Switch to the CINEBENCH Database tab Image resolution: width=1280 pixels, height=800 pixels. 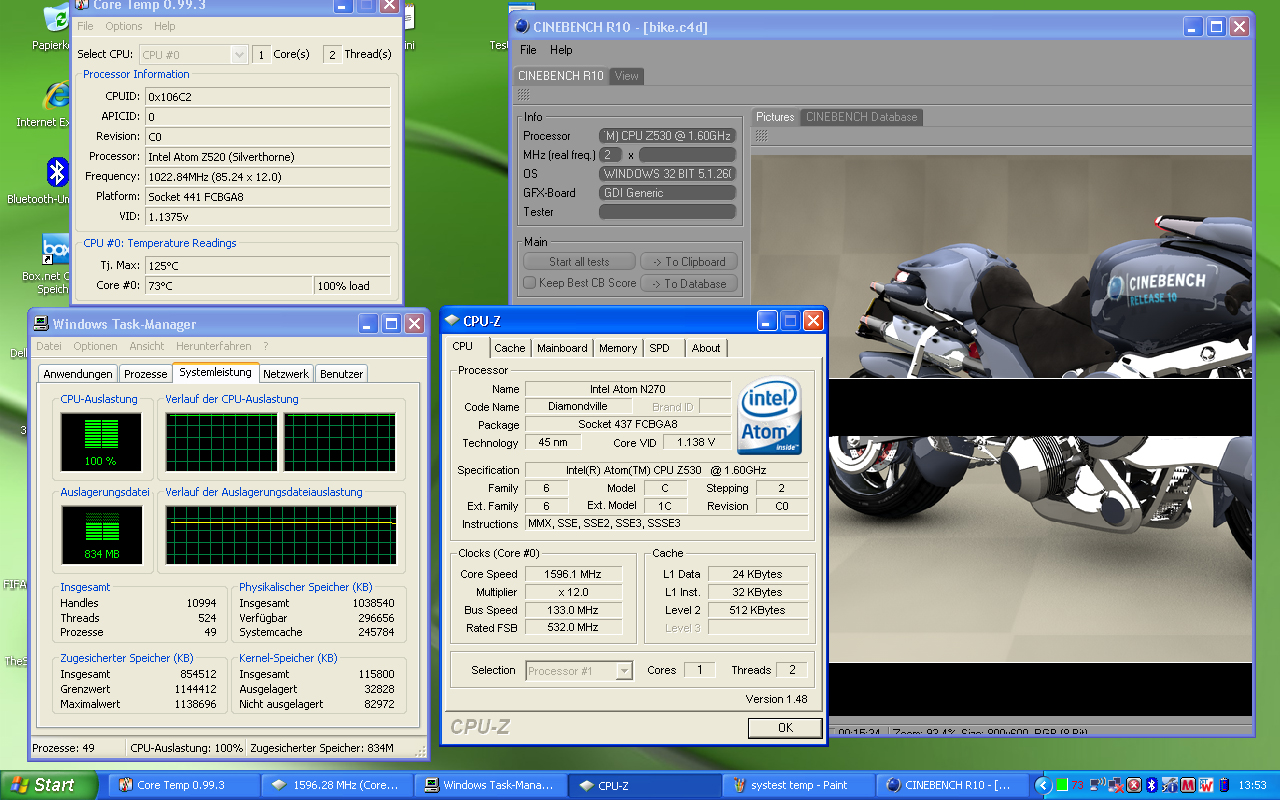861,117
